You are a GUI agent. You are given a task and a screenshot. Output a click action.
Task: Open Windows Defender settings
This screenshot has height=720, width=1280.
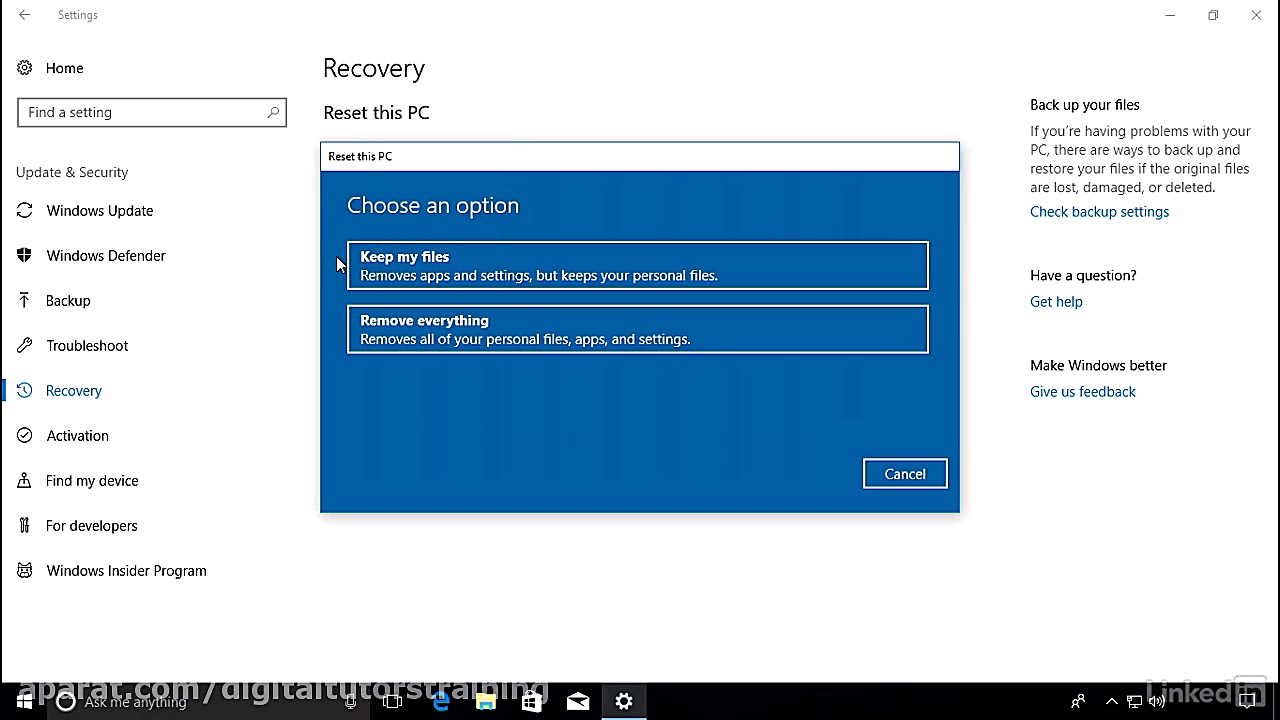105,255
